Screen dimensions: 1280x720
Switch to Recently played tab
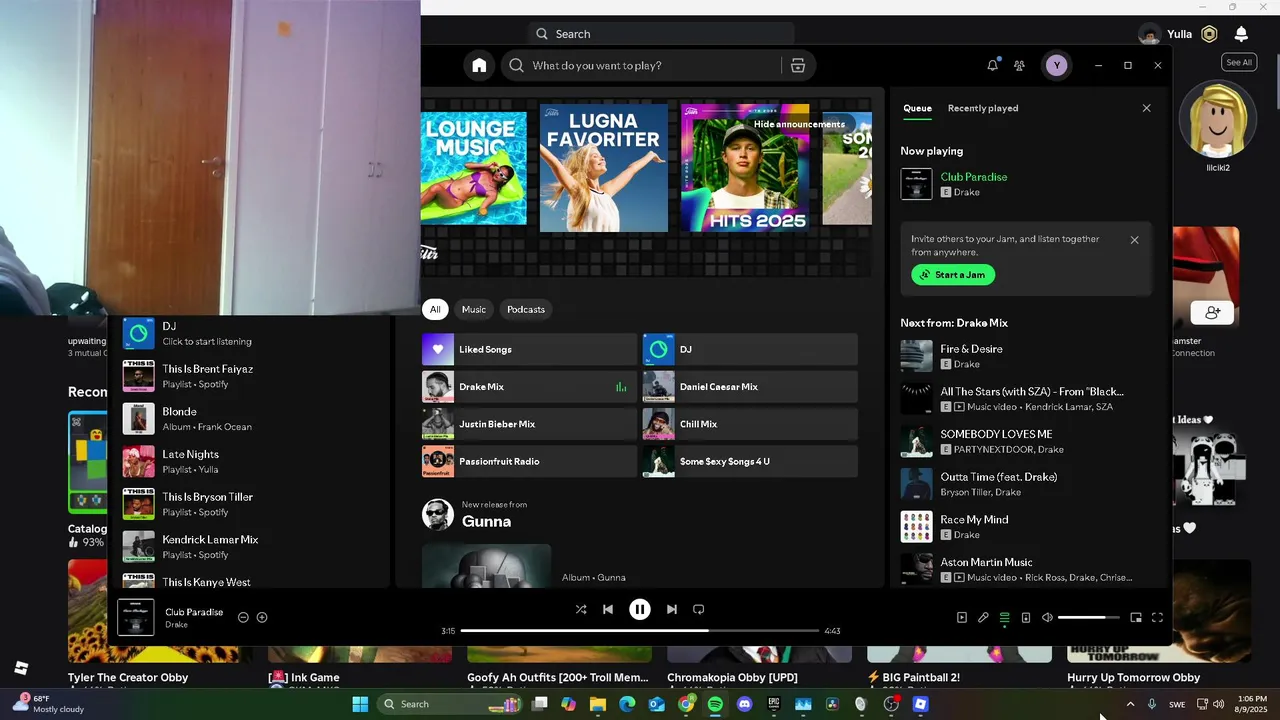pyautogui.click(x=983, y=108)
